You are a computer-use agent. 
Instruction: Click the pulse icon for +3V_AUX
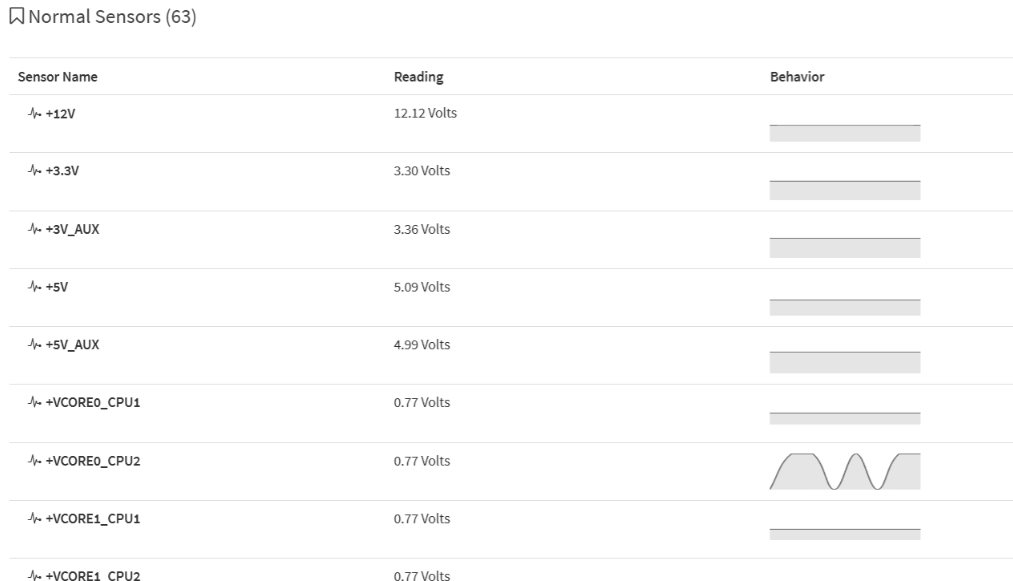[33, 229]
